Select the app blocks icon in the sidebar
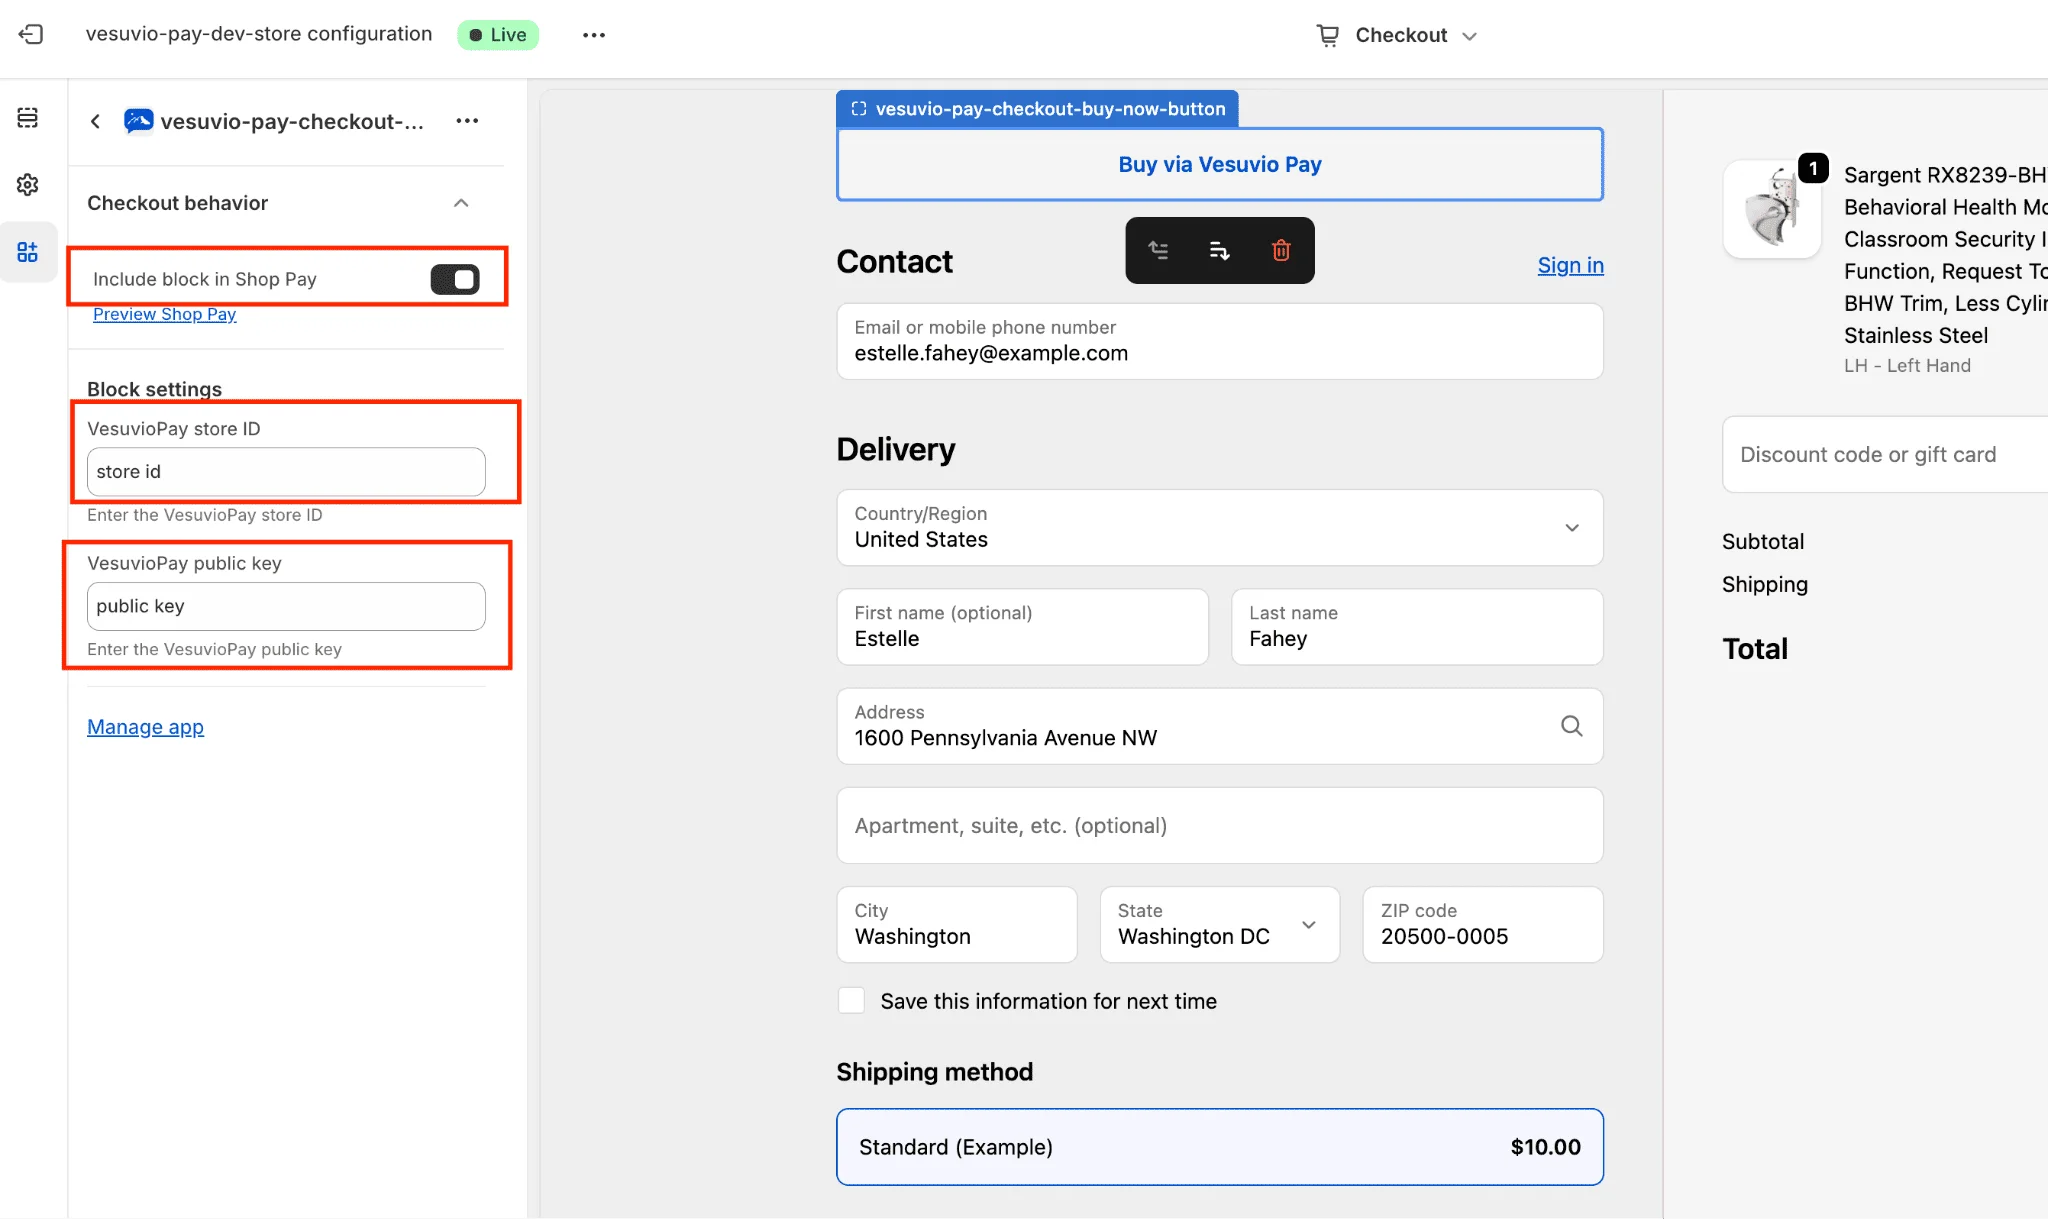The image size is (2048, 1219). tap(27, 251)
